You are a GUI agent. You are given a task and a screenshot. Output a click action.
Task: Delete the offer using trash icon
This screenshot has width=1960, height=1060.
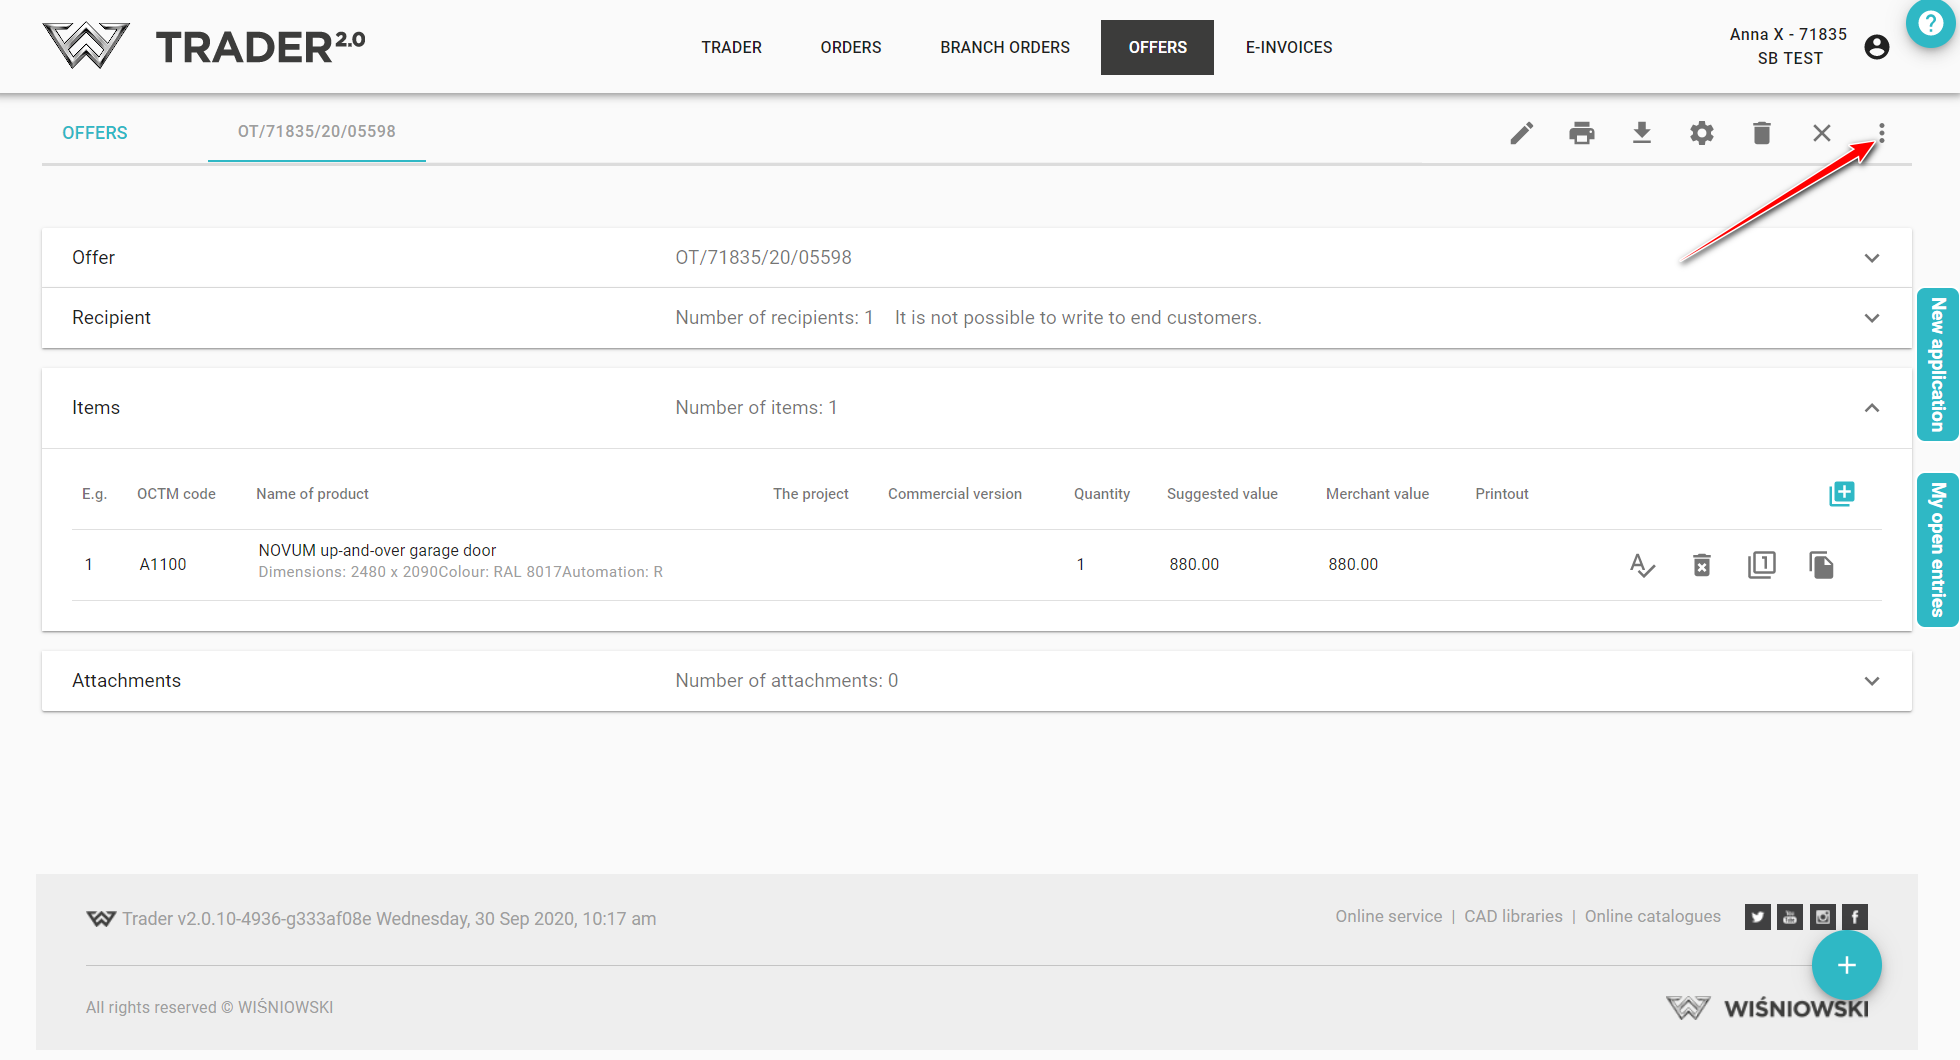(1761, 133)
